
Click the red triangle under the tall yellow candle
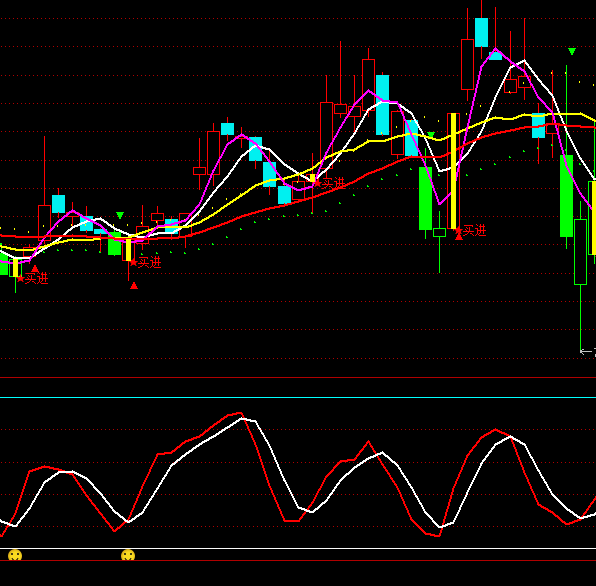459,236
